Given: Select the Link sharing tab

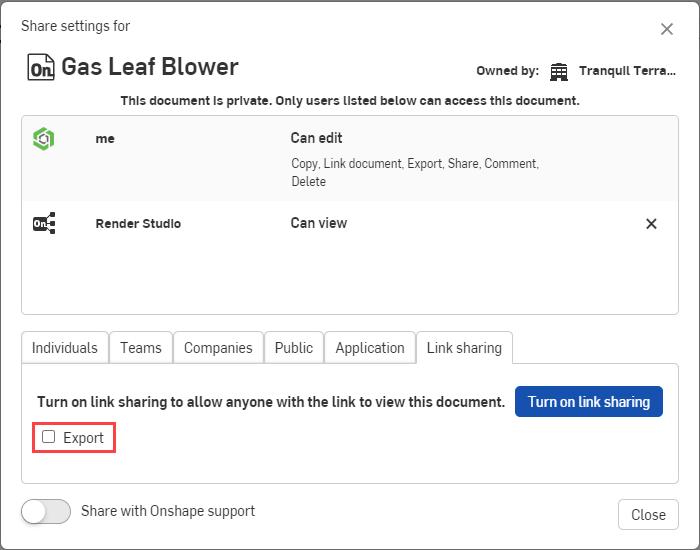Looking at the screenshot, I should [465, 348].
